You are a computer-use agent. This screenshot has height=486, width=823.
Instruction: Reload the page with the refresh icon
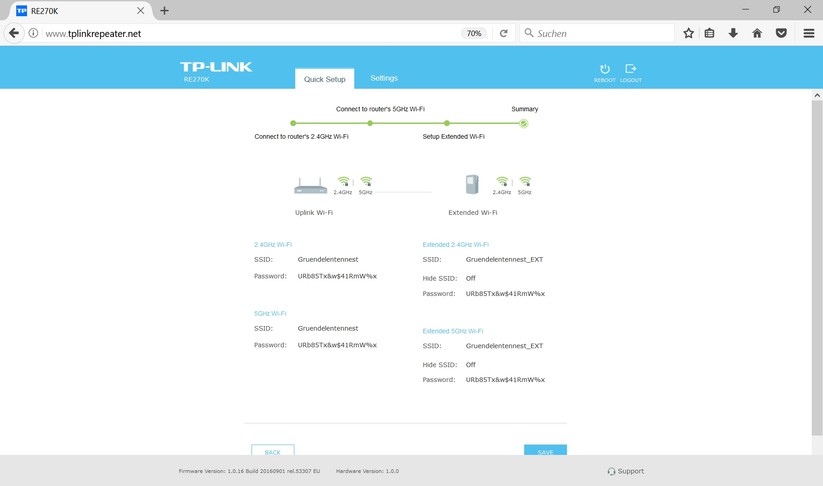pyautogui.click(x=503, y=33)
